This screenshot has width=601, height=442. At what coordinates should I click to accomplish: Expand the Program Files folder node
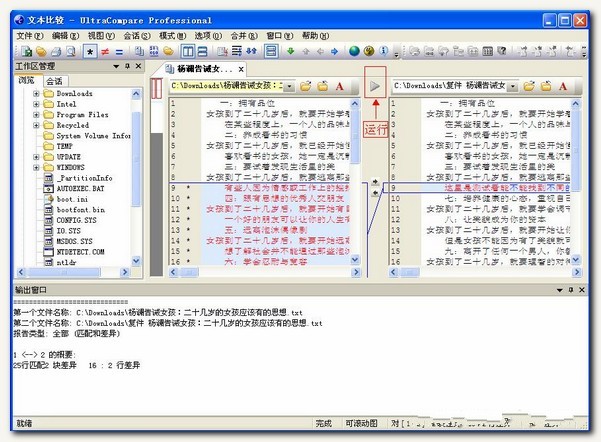tap(36, 114)
